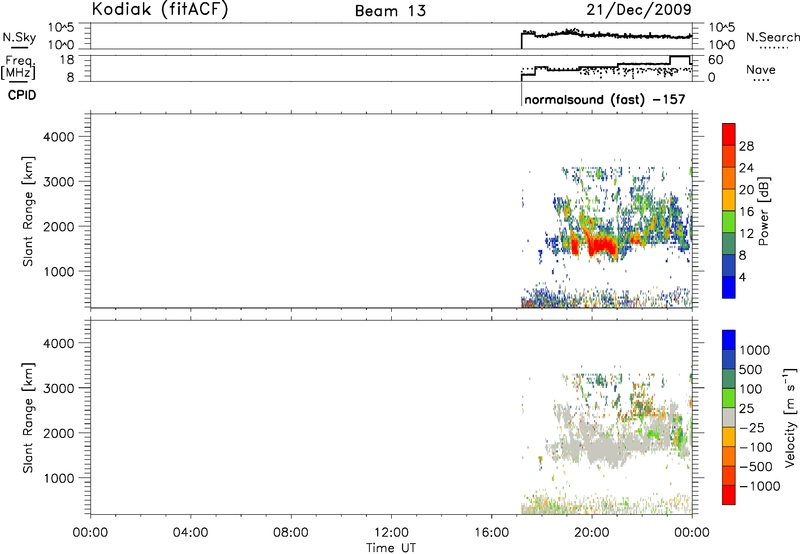This screenshot has width=800, height=554.
Task: Click the 'N.Sky' axis label
Action: 19,37
